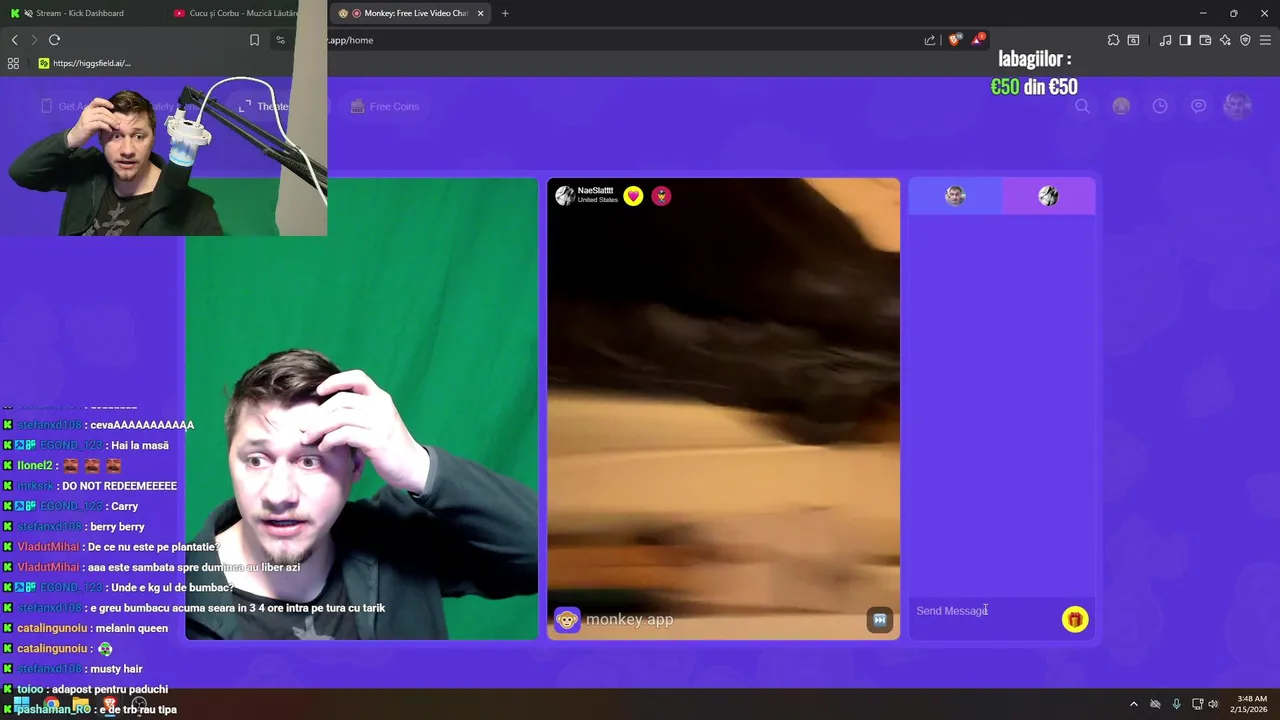Click chat message 'DO NOT REDEEMEEEEE'
Image resolution: width=1280 pixels, height=720 pixels.
[x=119, y=486]
